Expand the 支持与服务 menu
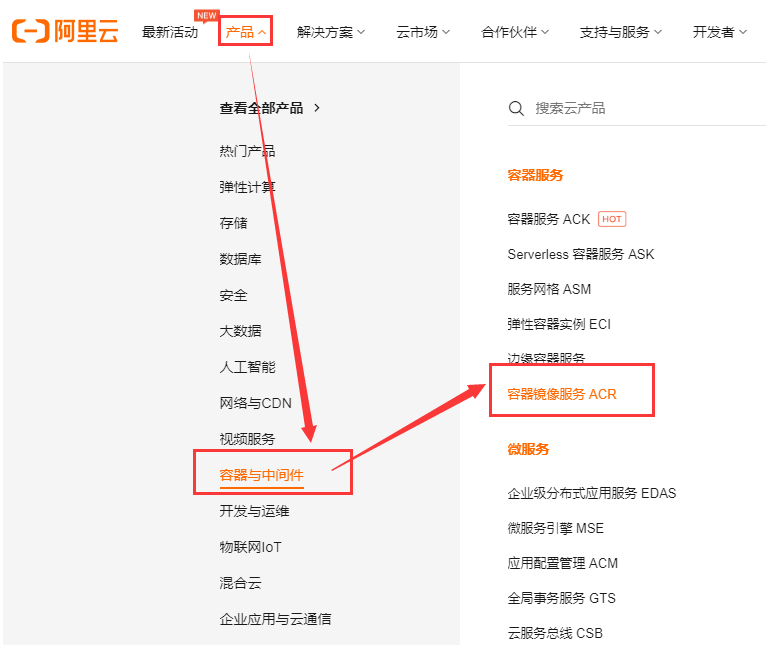This screenshot has height=648, width=768. 621,32
